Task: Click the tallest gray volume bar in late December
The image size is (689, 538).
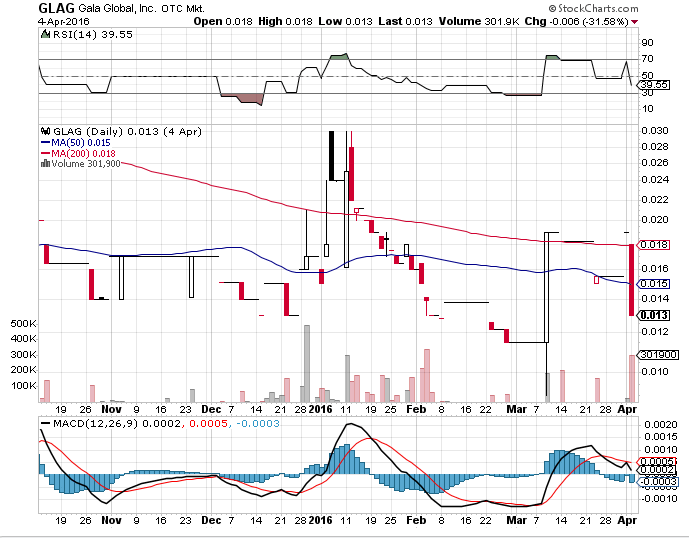Action: pos(307,364)
